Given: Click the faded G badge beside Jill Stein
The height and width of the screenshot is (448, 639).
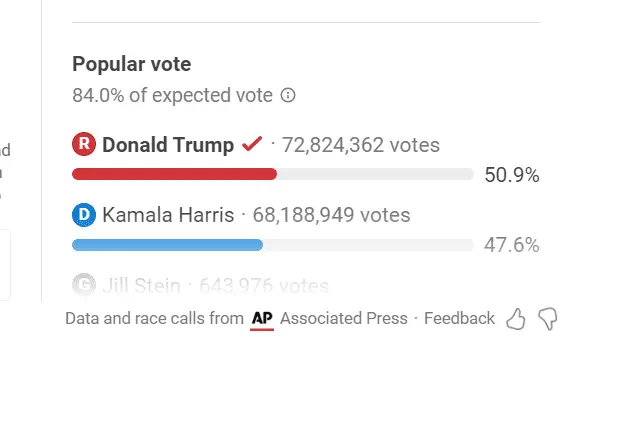Looking at the screenshot, I should coord(84,285).
